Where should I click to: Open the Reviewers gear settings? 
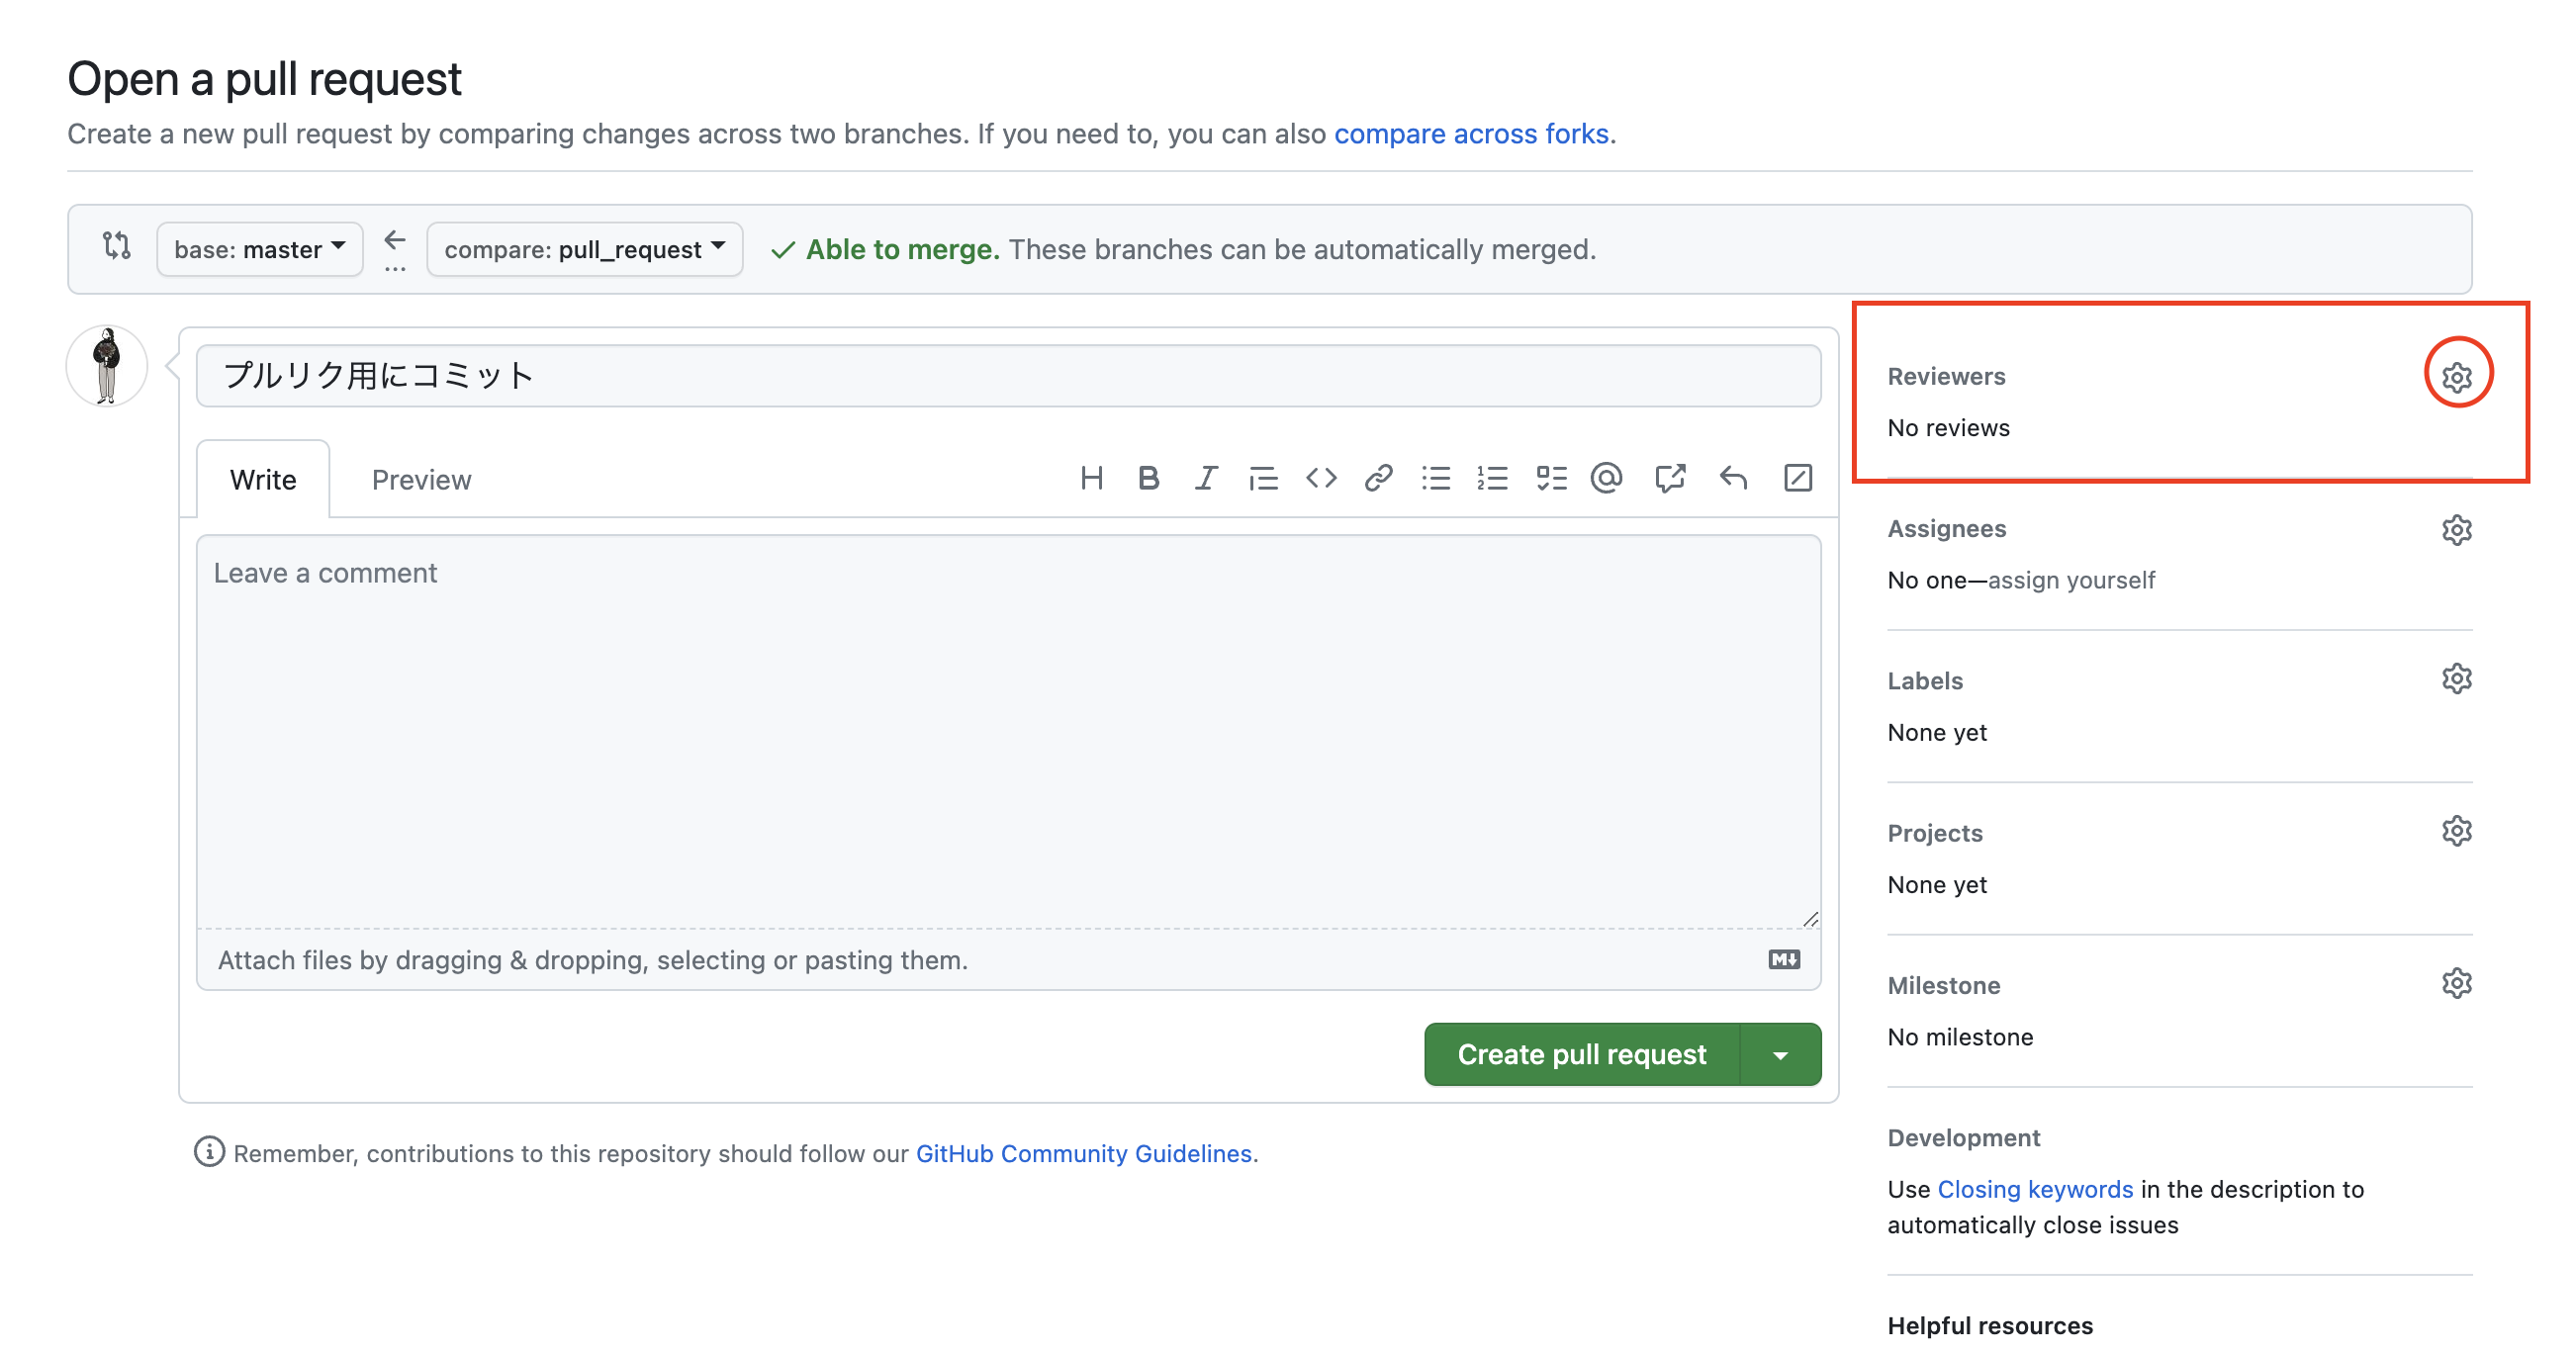(2456, 376)
